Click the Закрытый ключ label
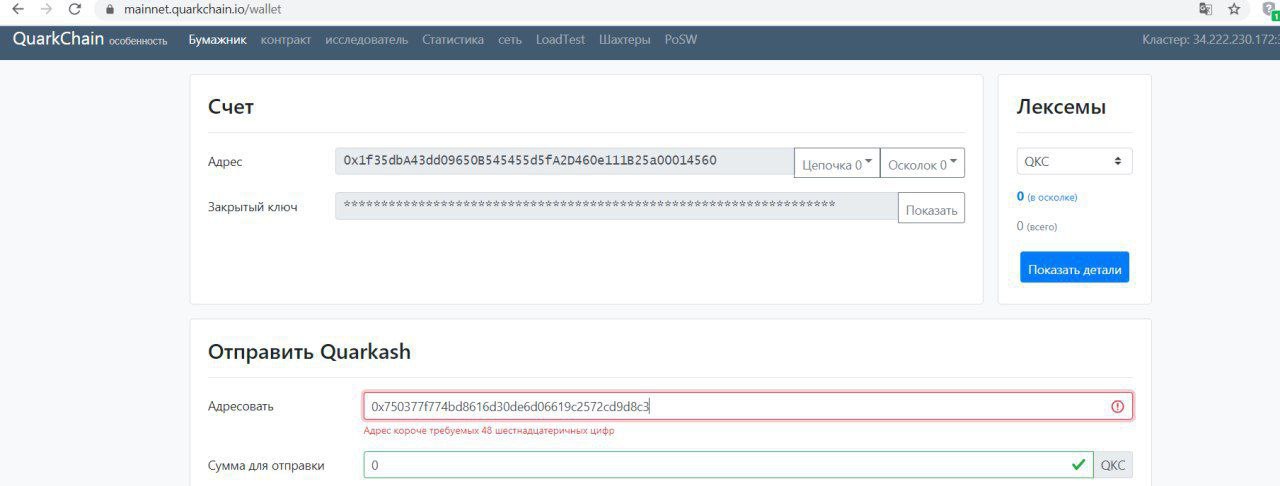1280x486 pixels. click(x=252, y=207)
